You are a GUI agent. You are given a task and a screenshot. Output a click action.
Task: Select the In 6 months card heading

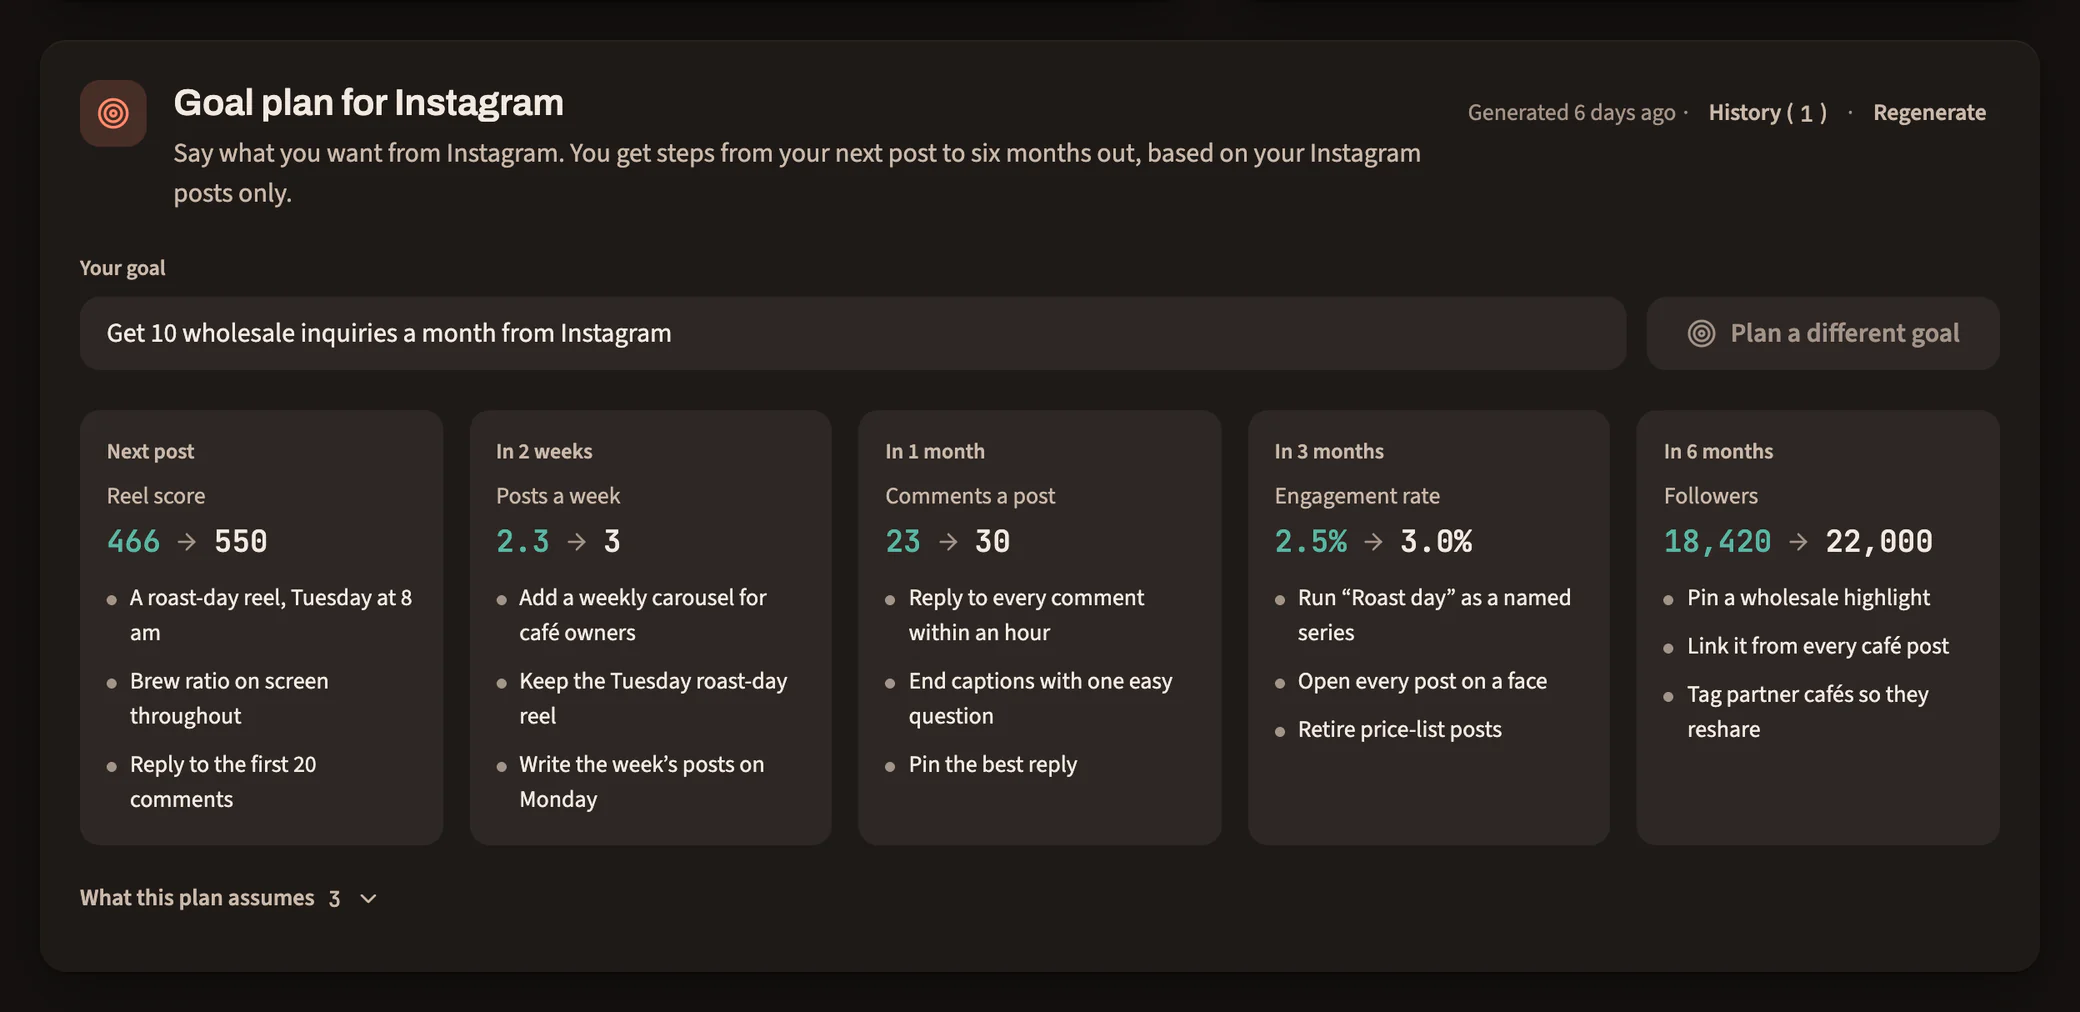(1718, 451)
